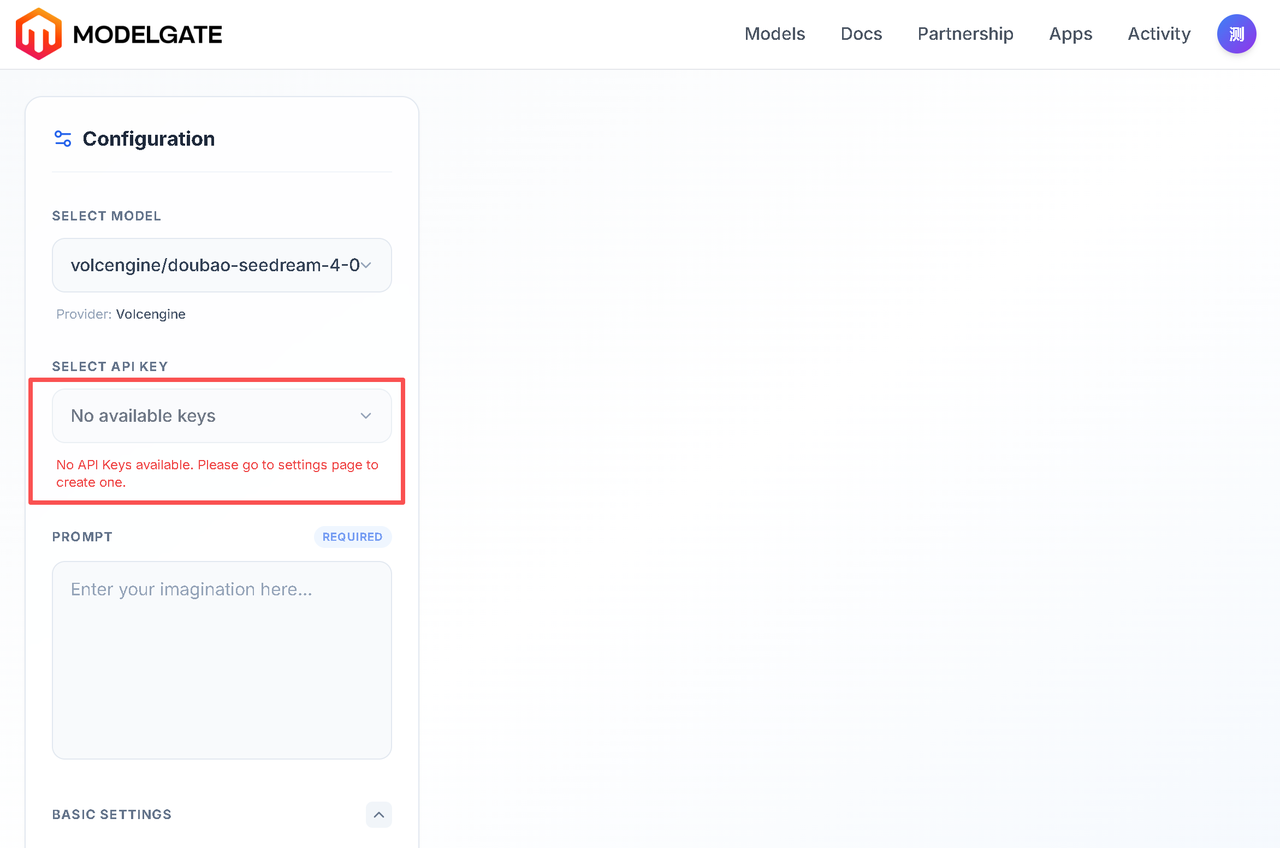Click the MODELGATE wordmark text
This screenshot has width=1280, height=848.
pyautogui.click(x=148, y=35)
